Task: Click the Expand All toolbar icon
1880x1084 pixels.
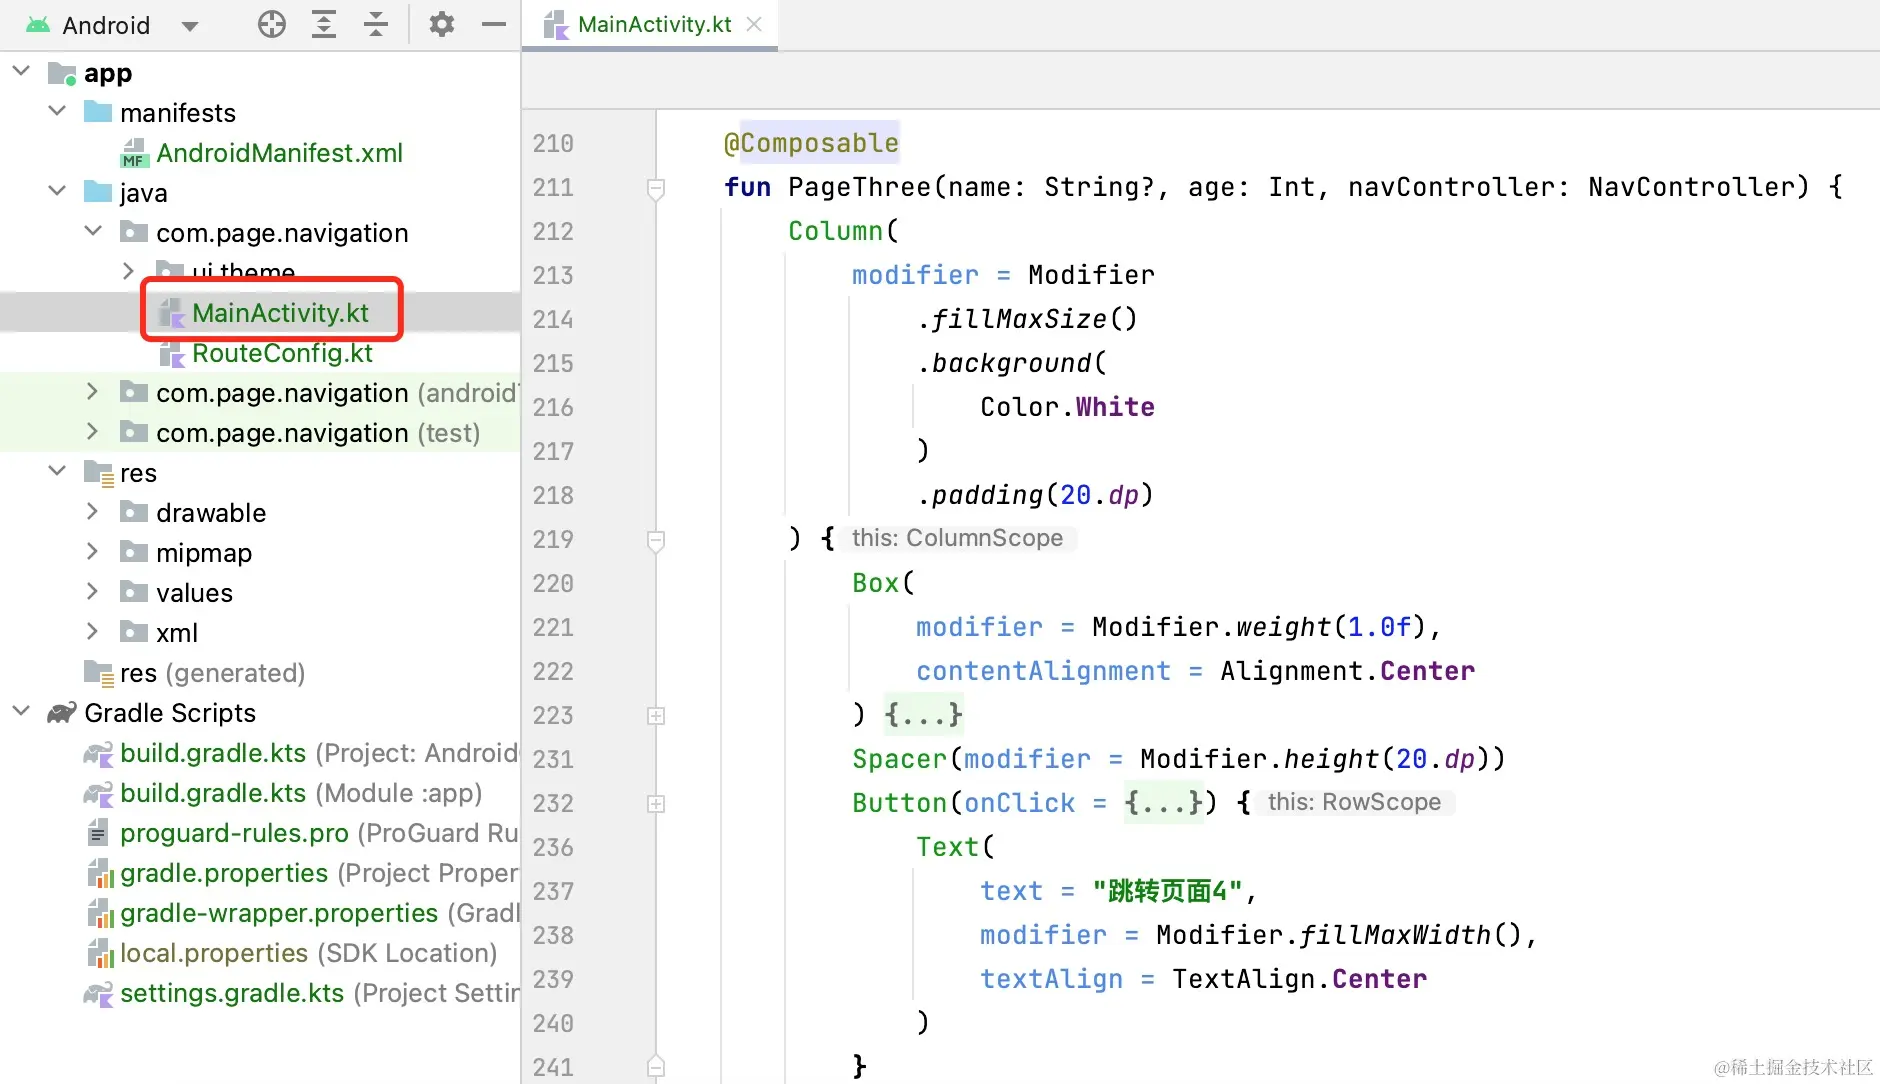Action: pos(324,24)
